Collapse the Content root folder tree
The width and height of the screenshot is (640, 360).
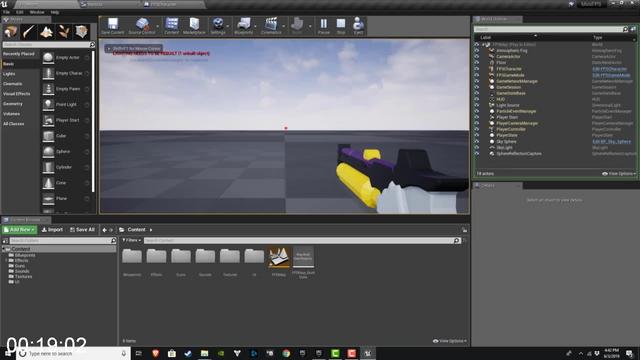(4, 249)
